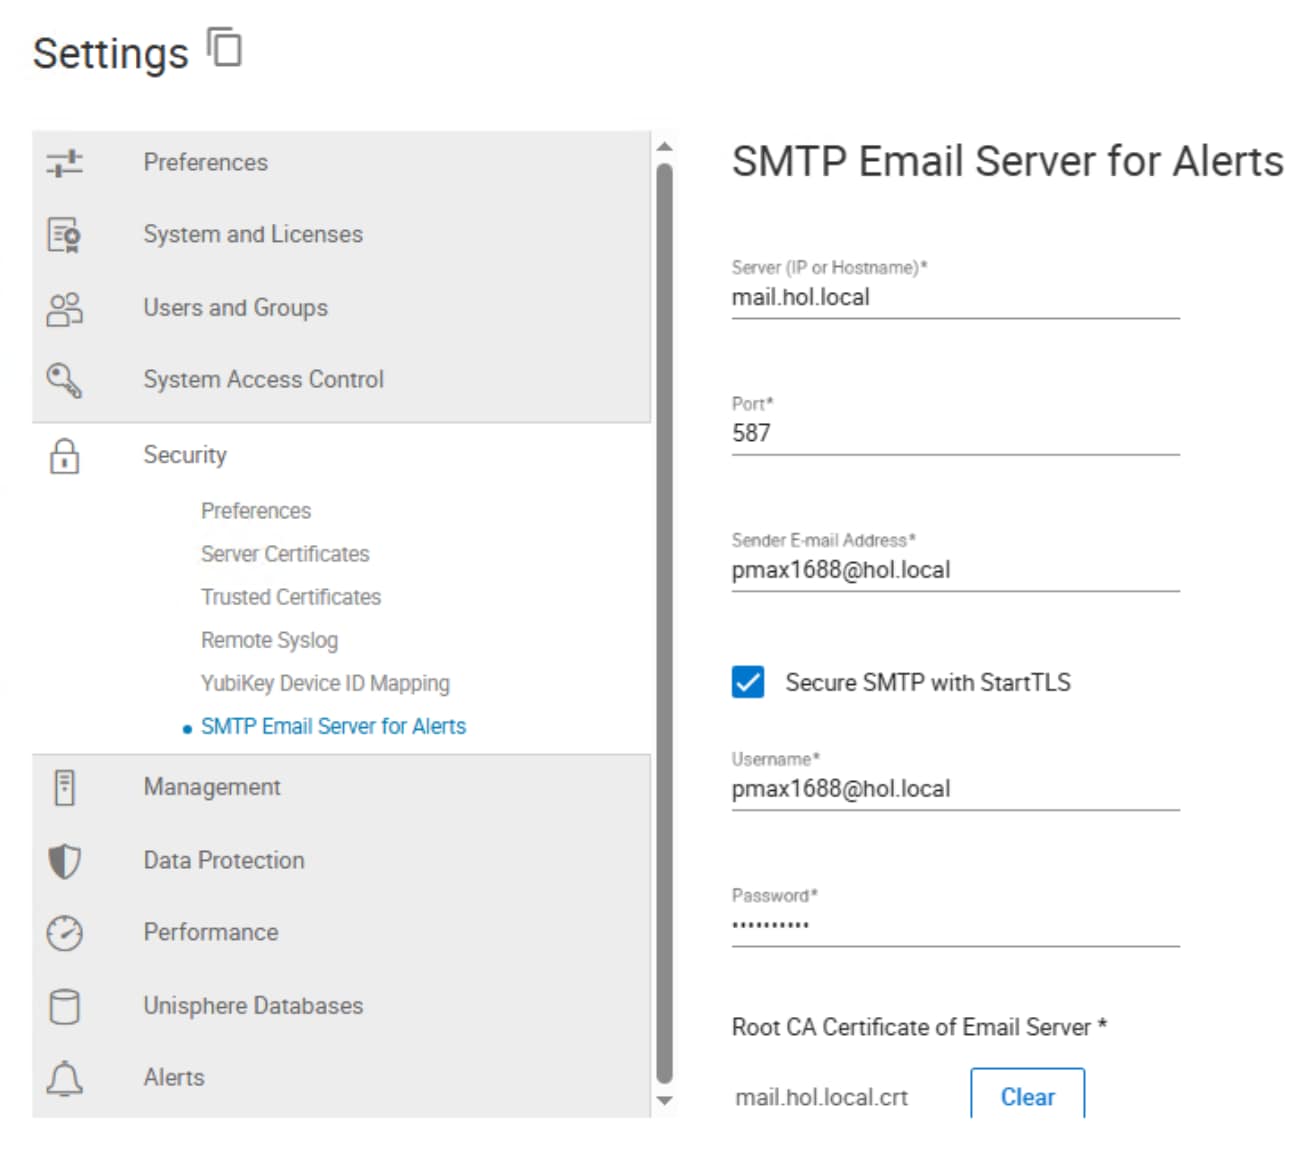Click the System and Licenses certificate icon
1297x1152 pixels.
65,235
